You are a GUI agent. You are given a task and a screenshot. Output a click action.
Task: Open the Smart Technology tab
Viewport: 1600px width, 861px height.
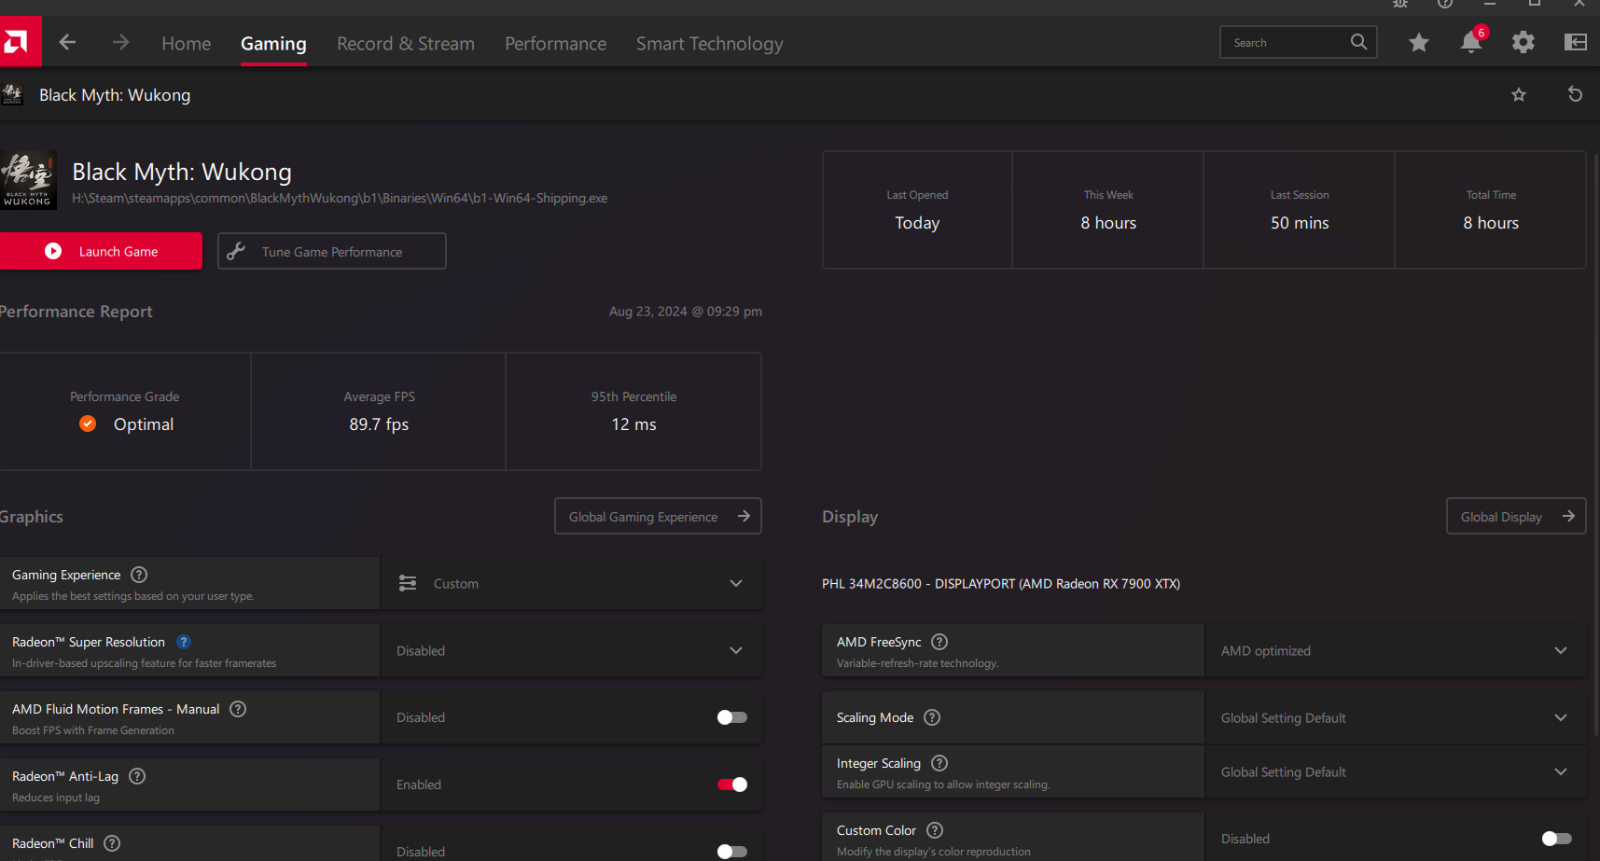709,43
